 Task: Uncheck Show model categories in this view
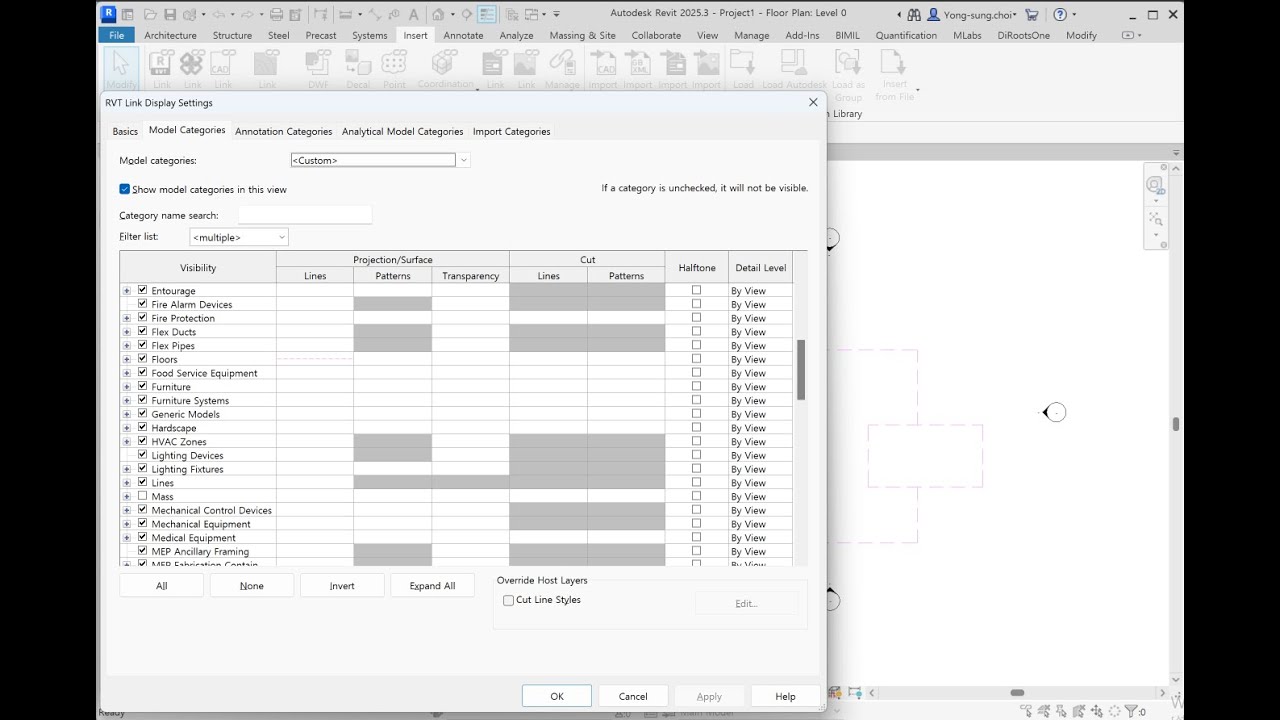pos(125,189)
